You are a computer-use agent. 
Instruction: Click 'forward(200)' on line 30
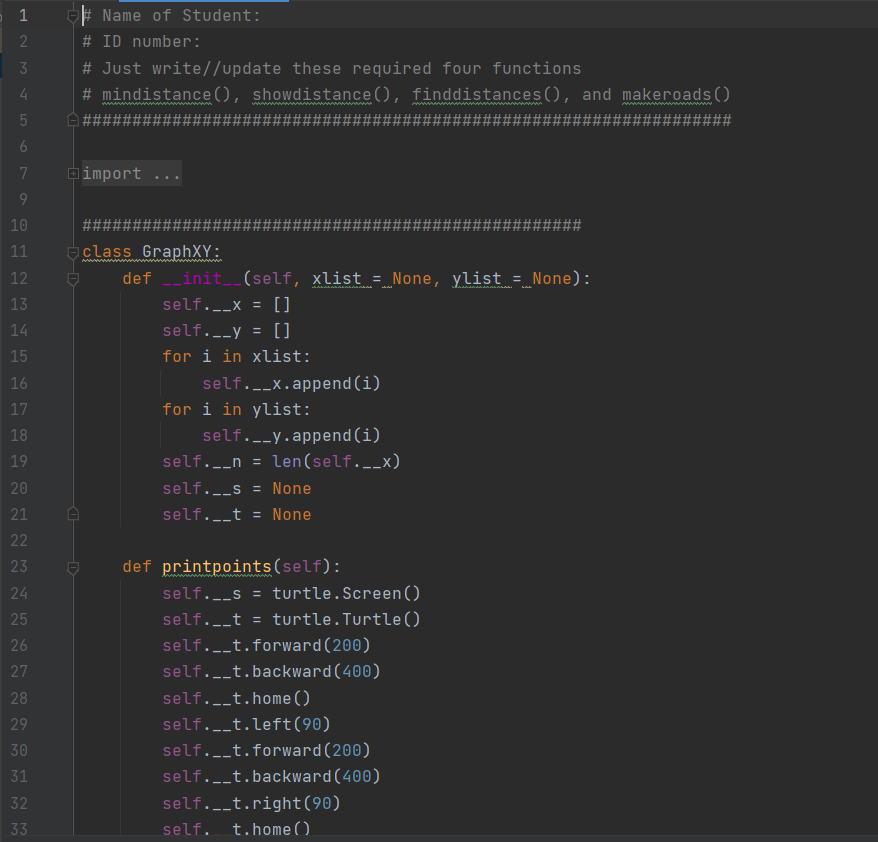pyautogui.click(x=311, y=750)
